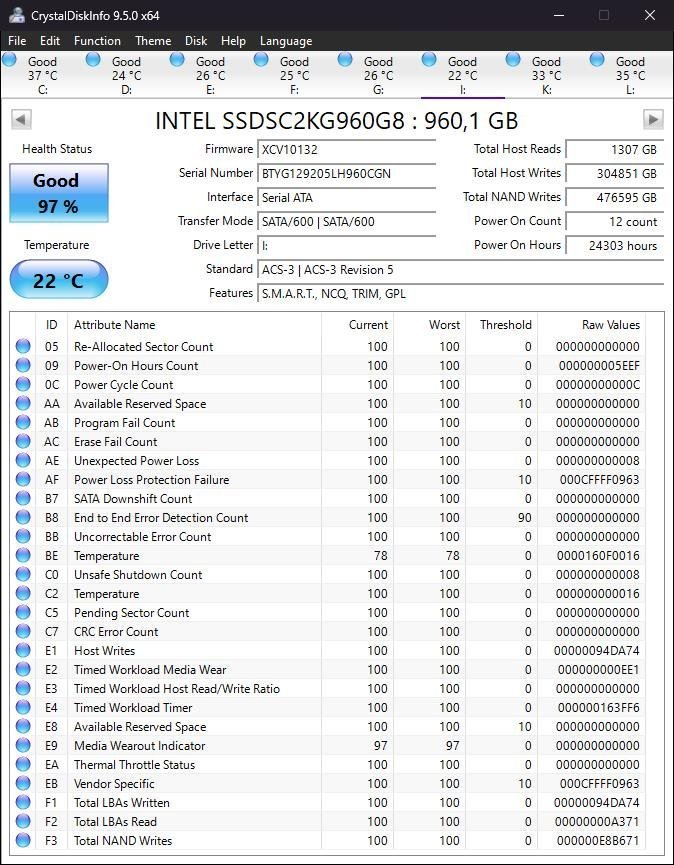Select the C: drive status orb
The height and width of the screenshot is (865, 674).
(x=10, y=60)
